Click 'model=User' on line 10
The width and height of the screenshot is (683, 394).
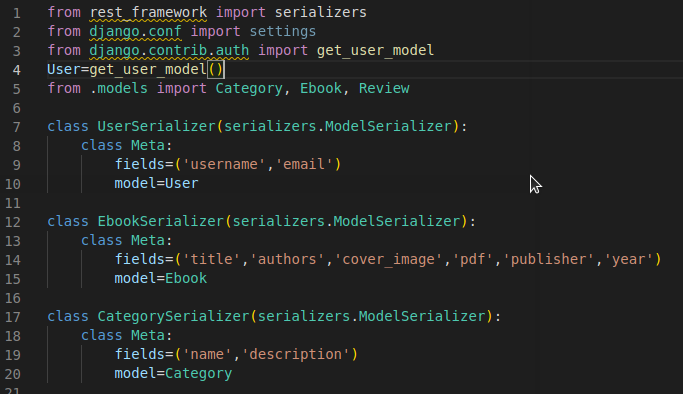pyautogui.click(x=156, y=183)
